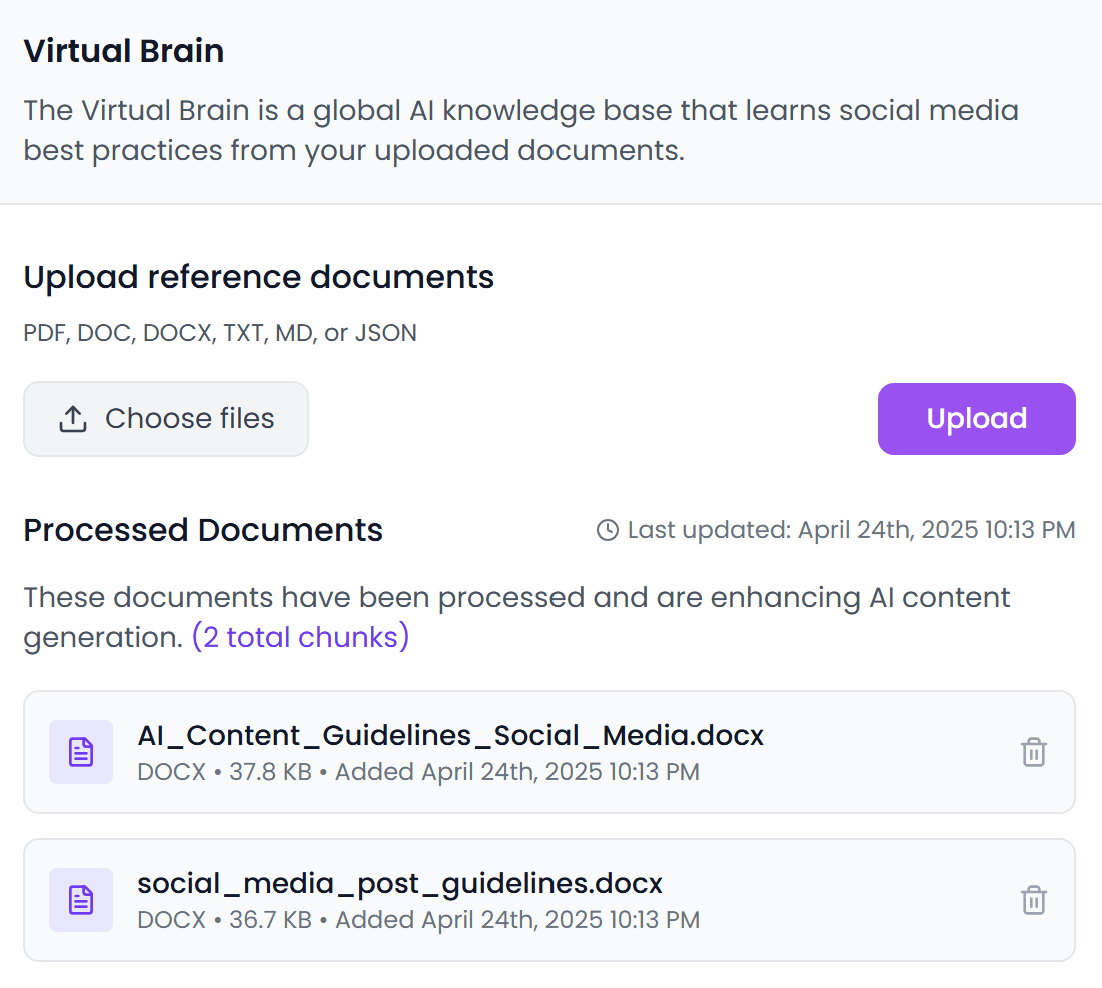
Task: Click the processed documents description sentence
Action: (x=516, y=598)
